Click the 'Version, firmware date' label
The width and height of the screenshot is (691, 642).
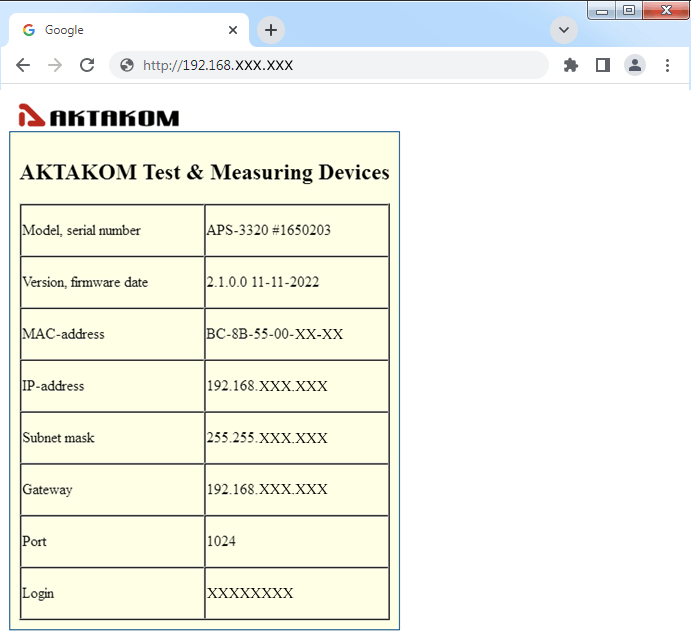pos(85,282)
